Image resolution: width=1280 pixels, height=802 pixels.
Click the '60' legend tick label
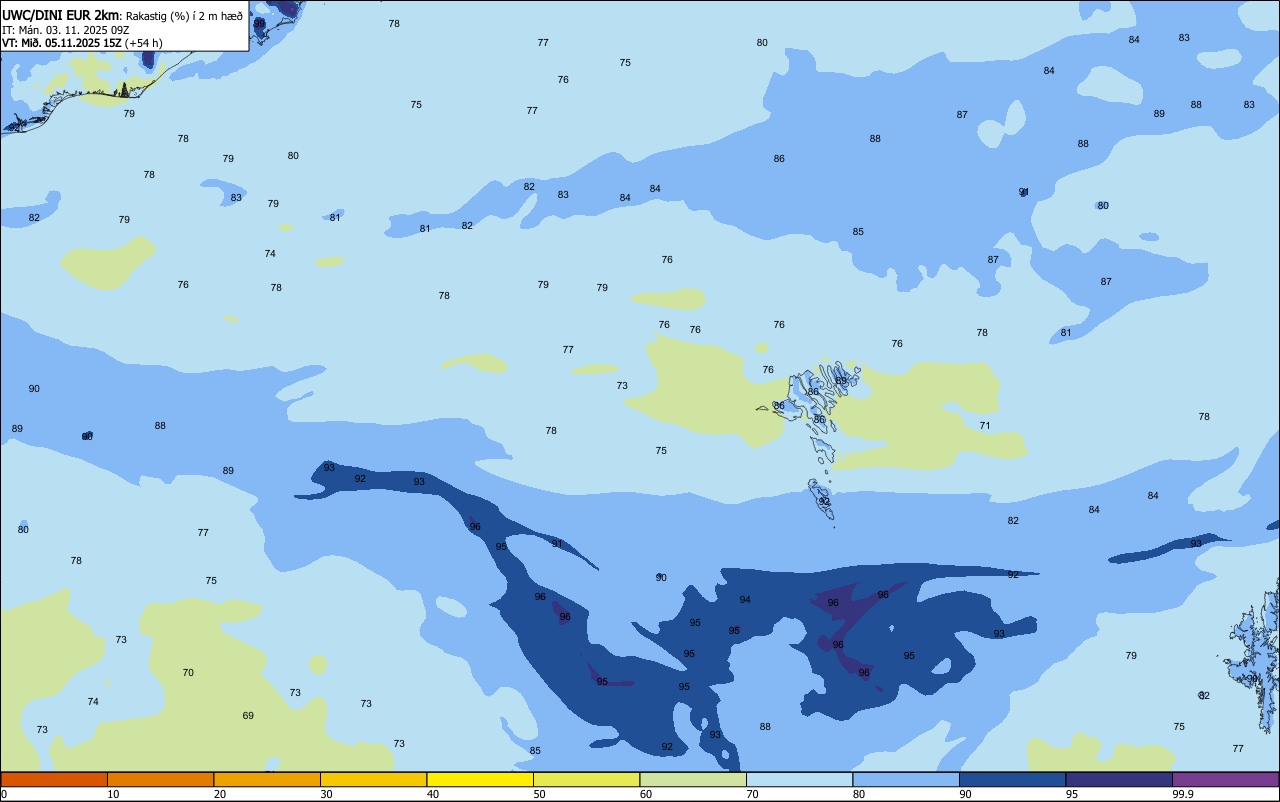pyautogui.click(x=646, y=794)
